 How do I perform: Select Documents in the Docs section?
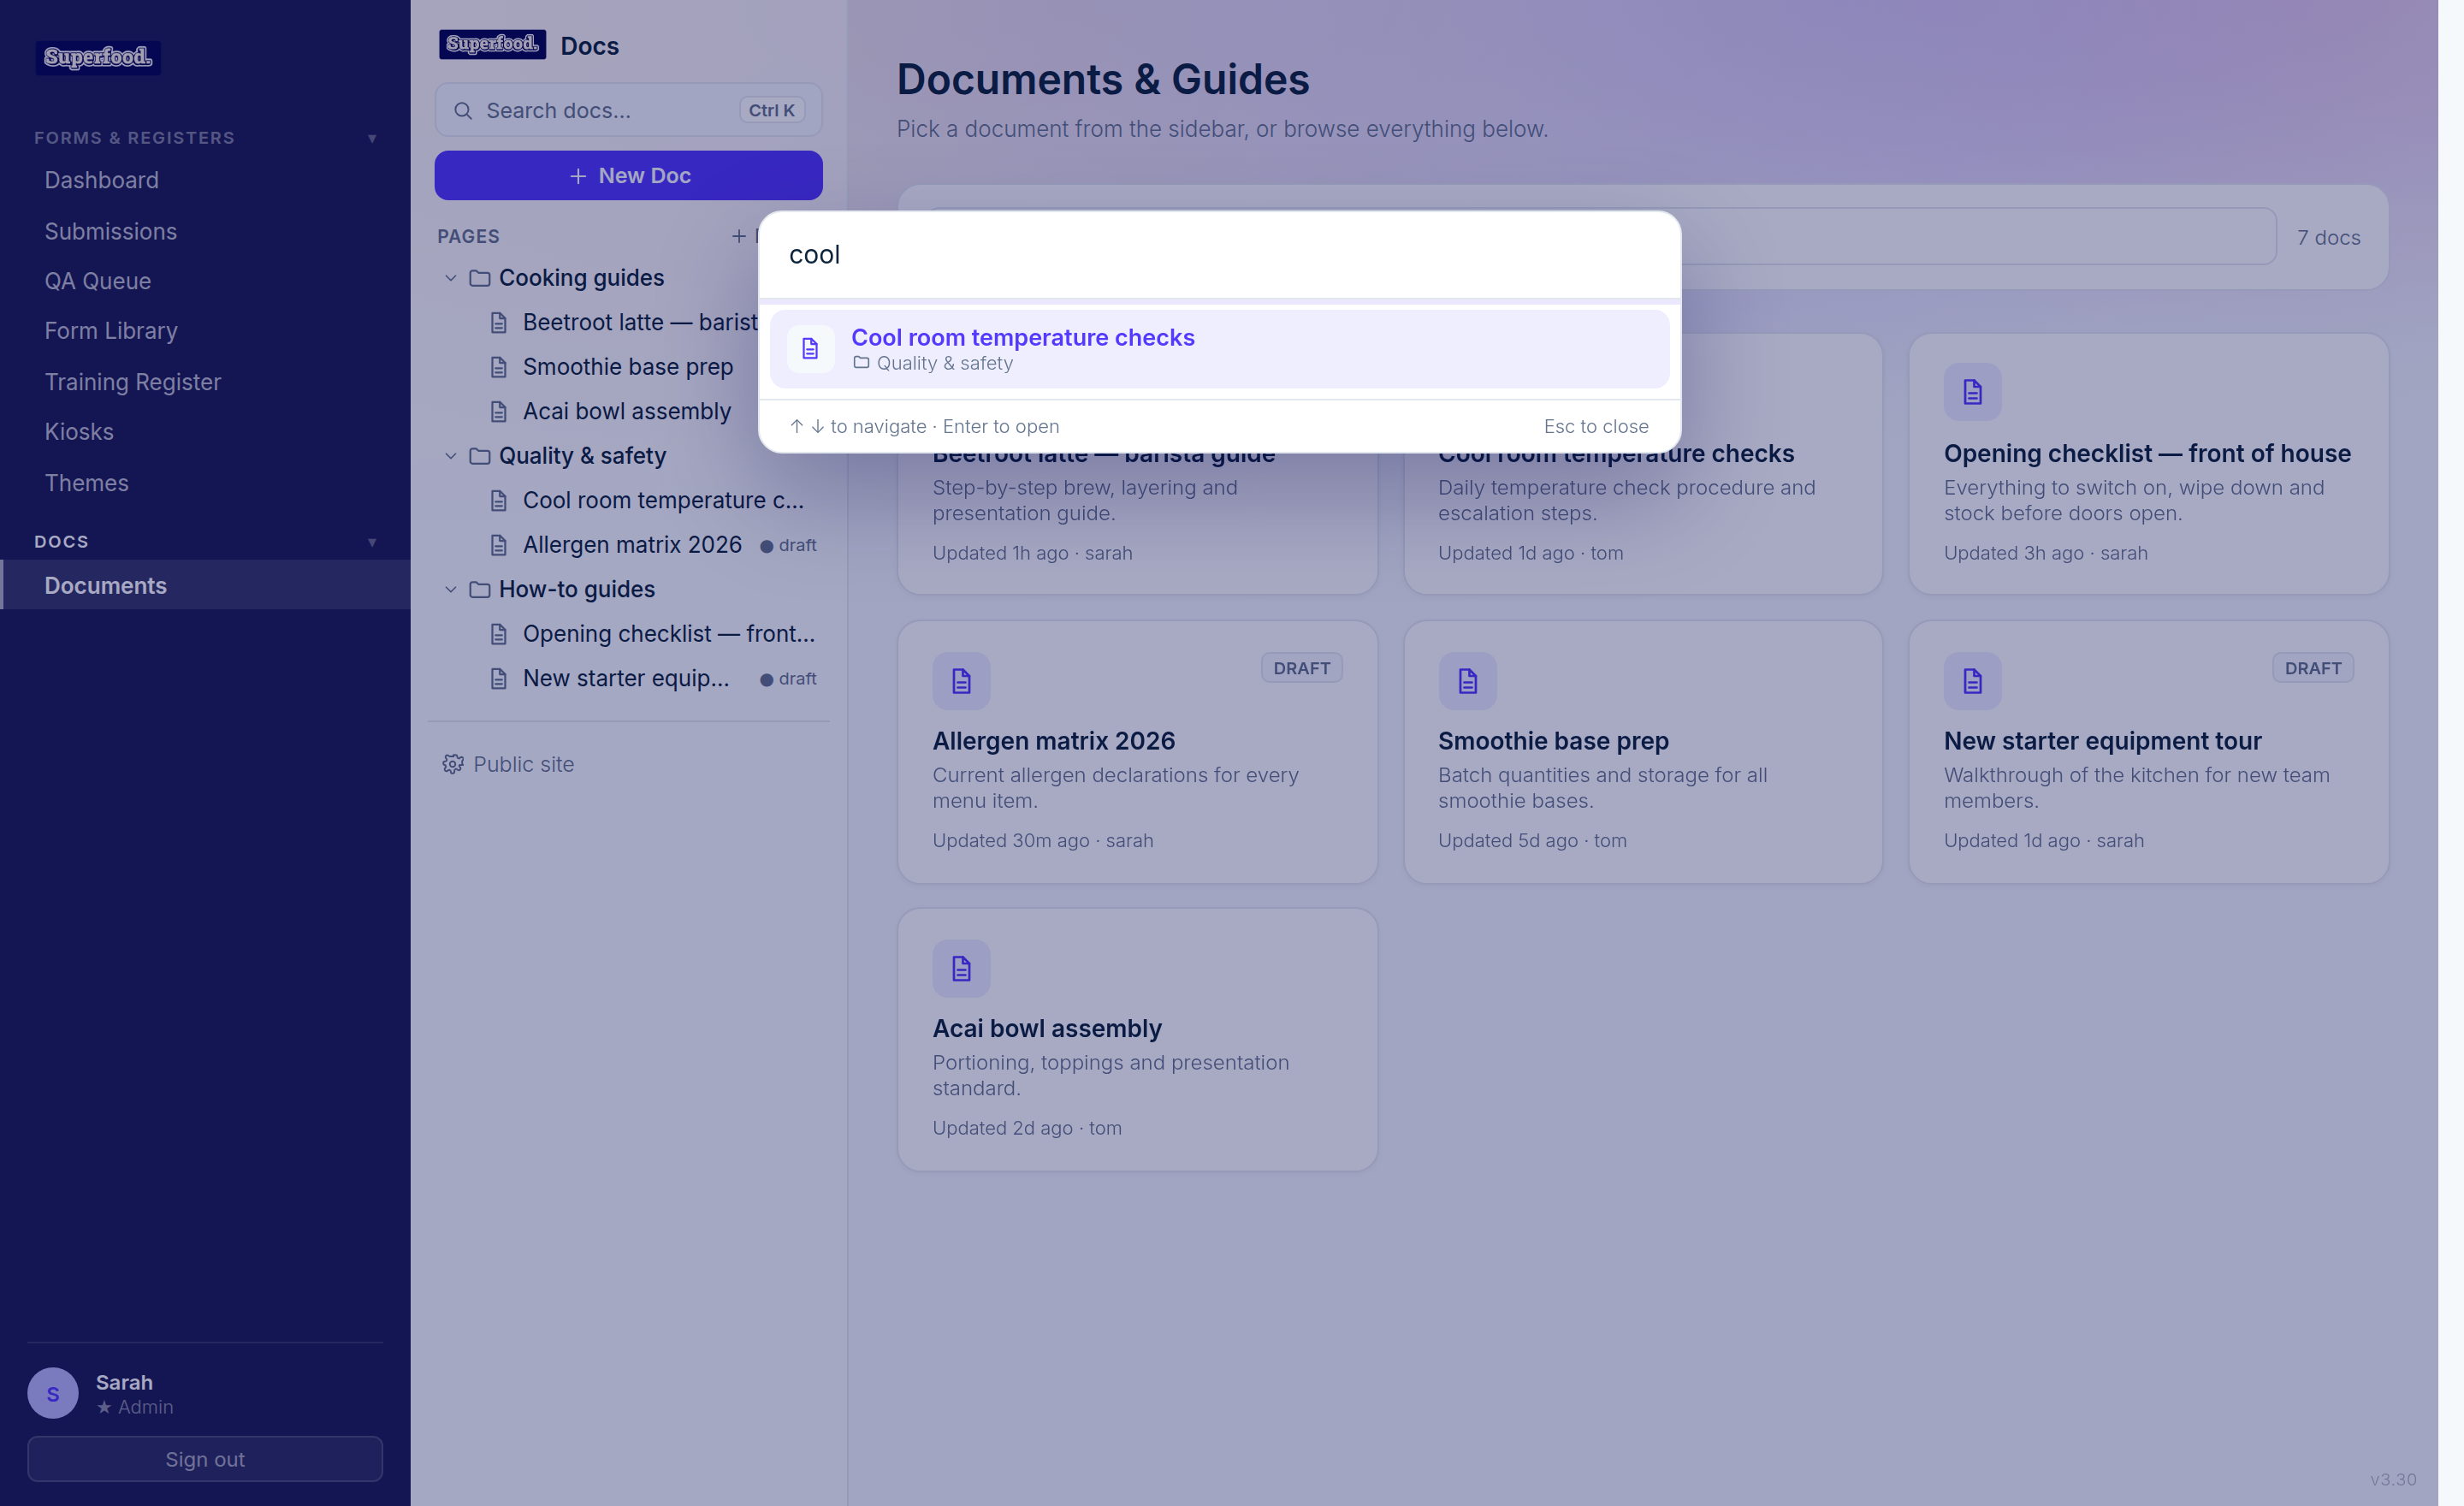pos(205,586)
